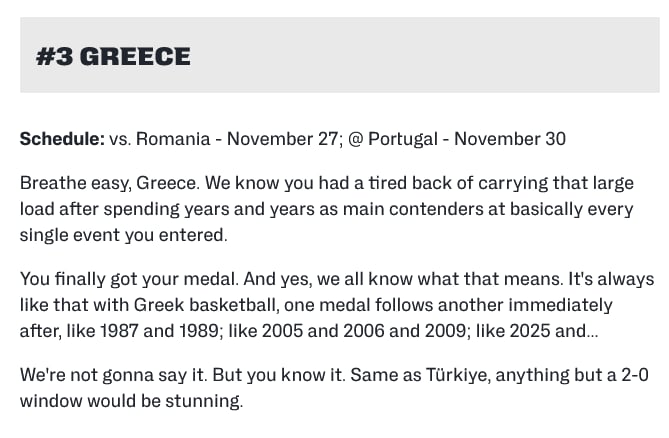Click the "#3 GREECE" heading
This screenshot has width=669, height=438.
click(113, 56)
